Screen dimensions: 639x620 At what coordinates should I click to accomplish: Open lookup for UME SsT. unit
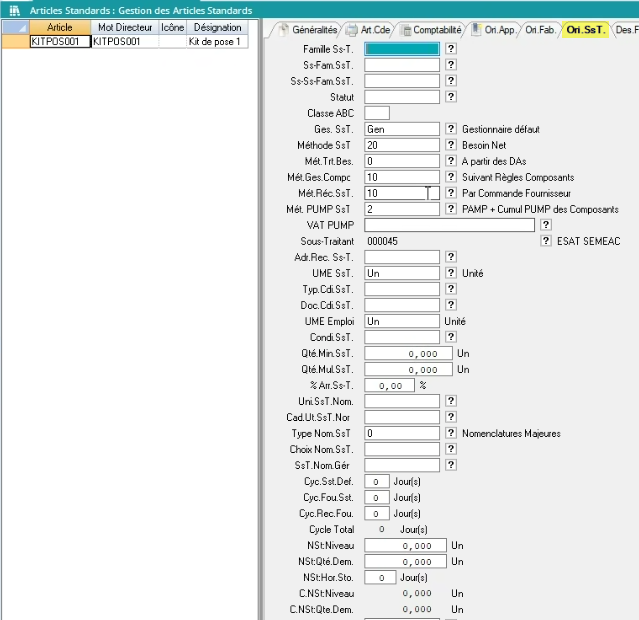[x=450, y=273]
